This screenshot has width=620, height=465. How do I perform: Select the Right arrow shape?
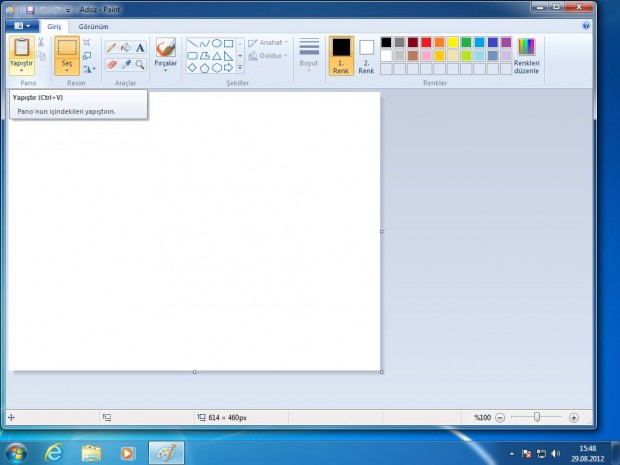pos(229,68)
